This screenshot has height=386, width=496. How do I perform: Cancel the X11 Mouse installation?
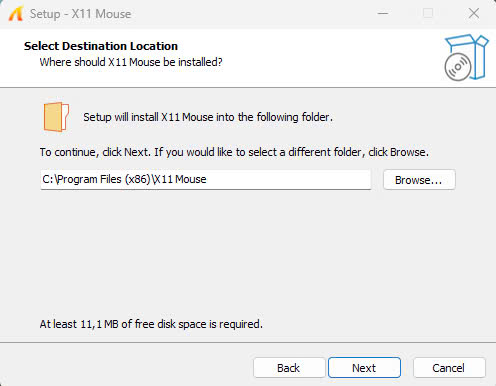449,368
